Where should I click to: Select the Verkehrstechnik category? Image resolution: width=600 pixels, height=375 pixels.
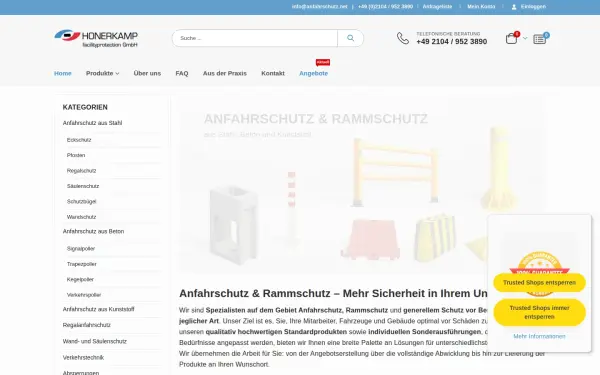coord(83,357)
